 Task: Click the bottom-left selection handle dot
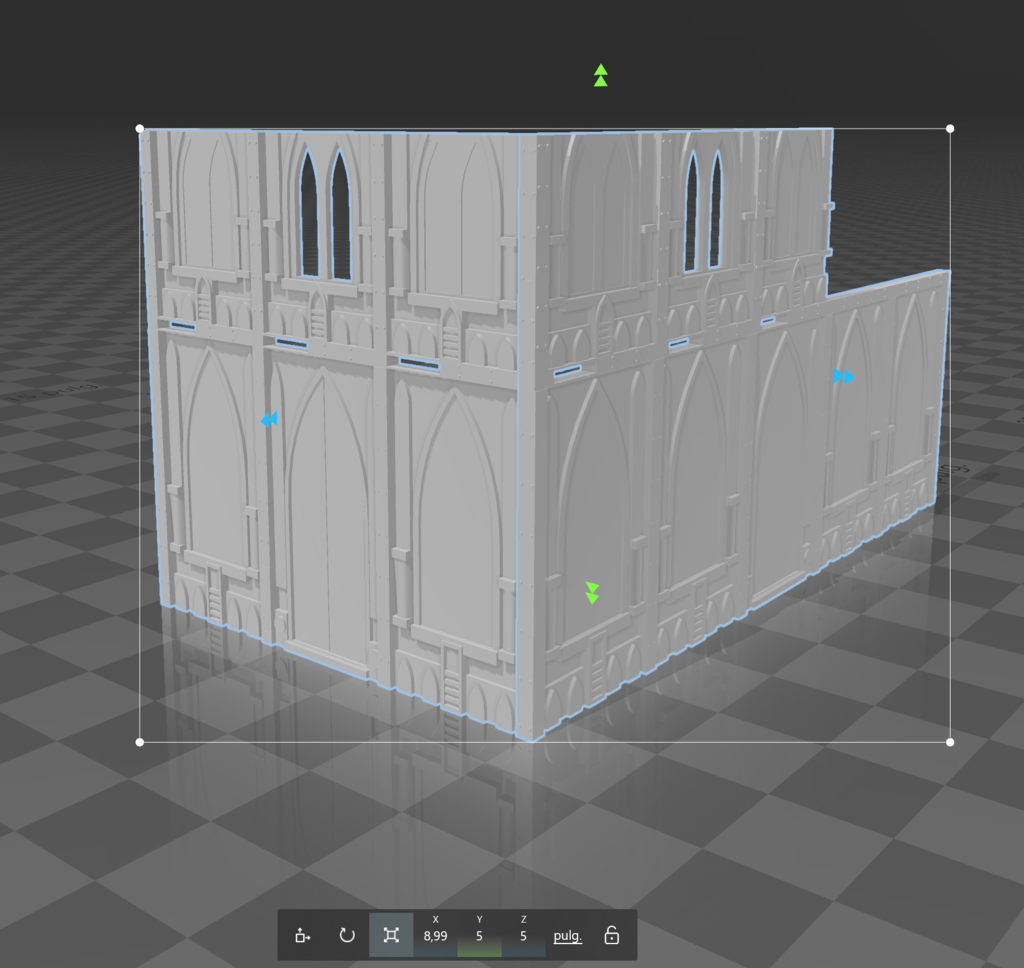click(139, 742)
